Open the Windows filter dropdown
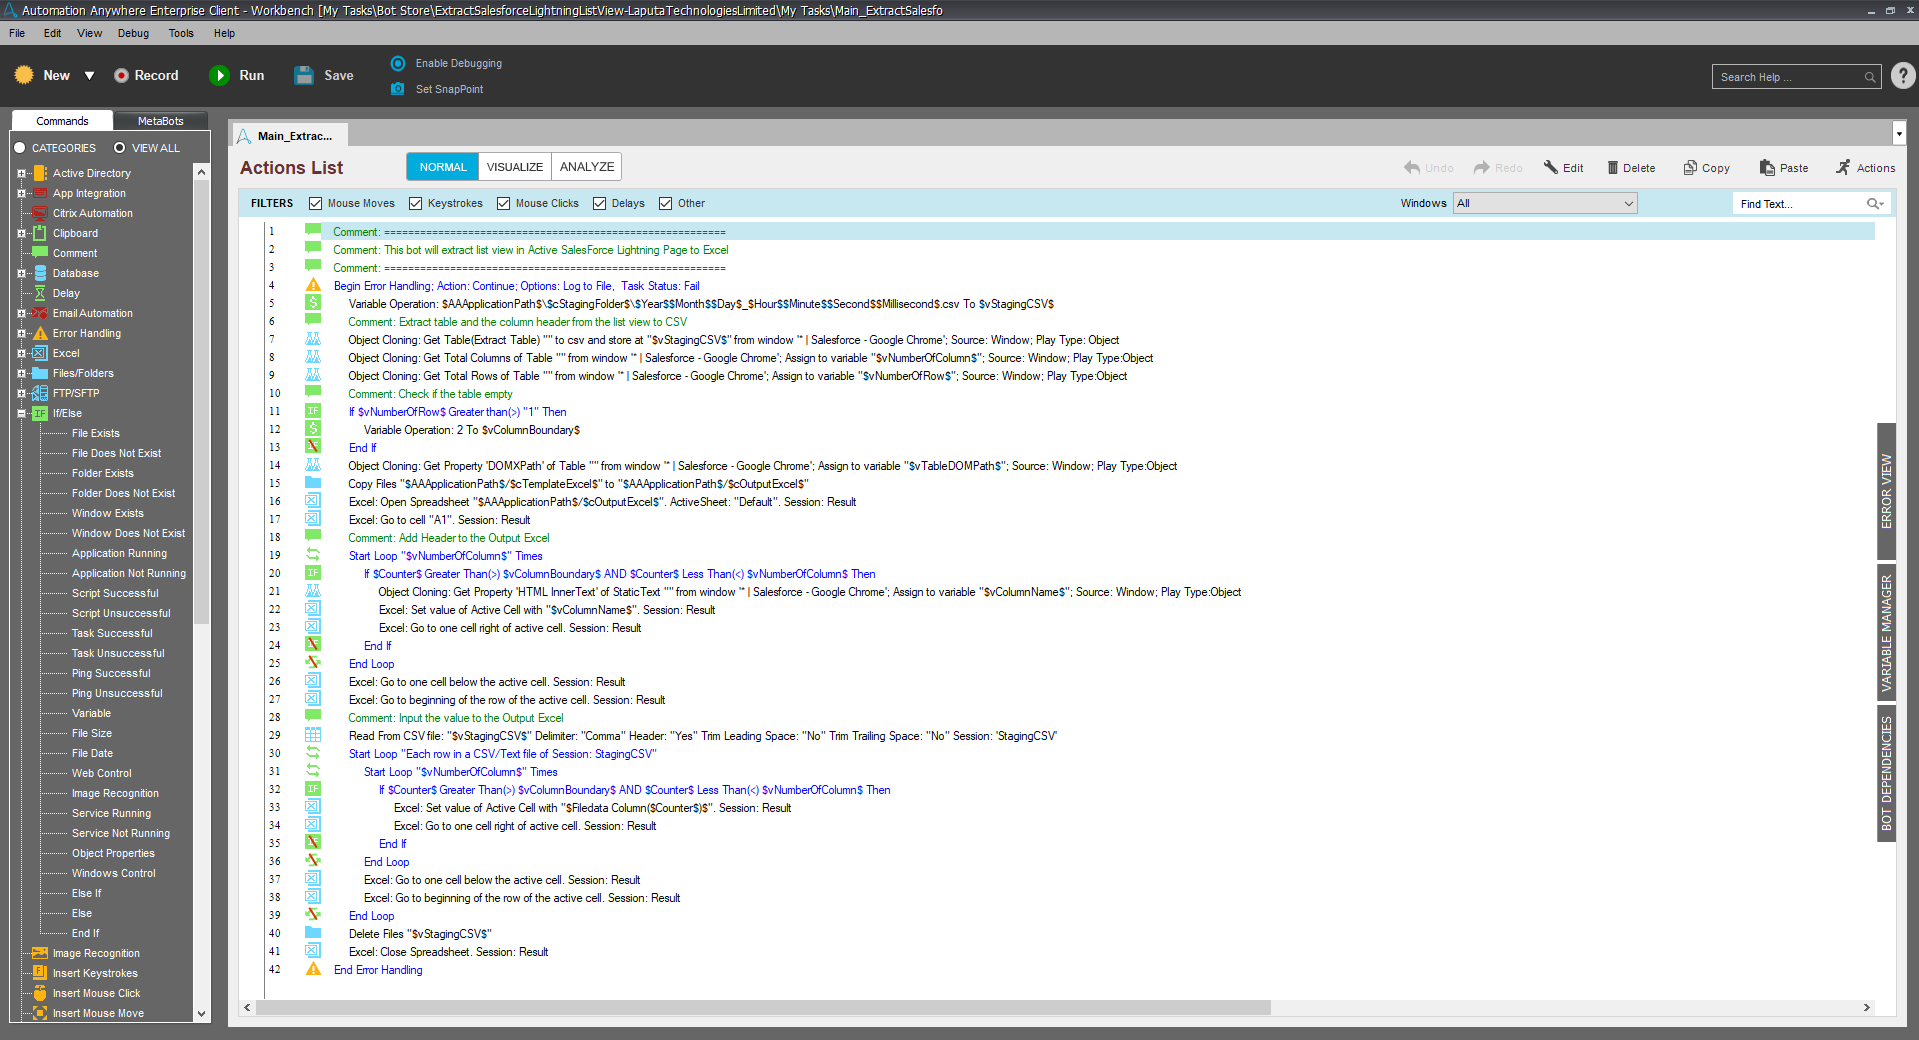This screenshot has height=1040, width=1919. [x=1544, y=203]
